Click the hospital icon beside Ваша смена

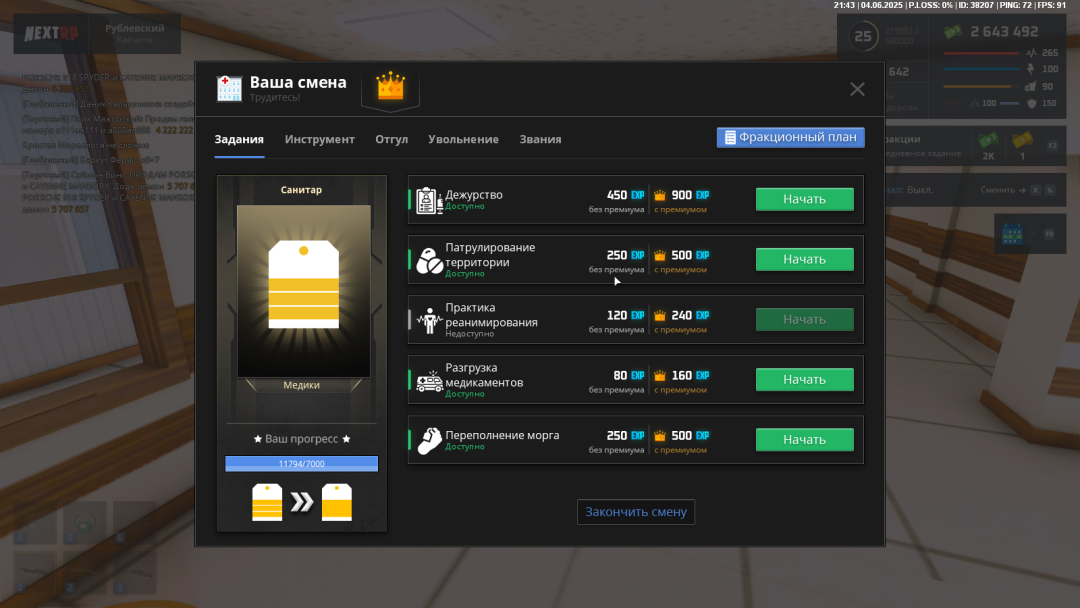(x=229, y=88)
